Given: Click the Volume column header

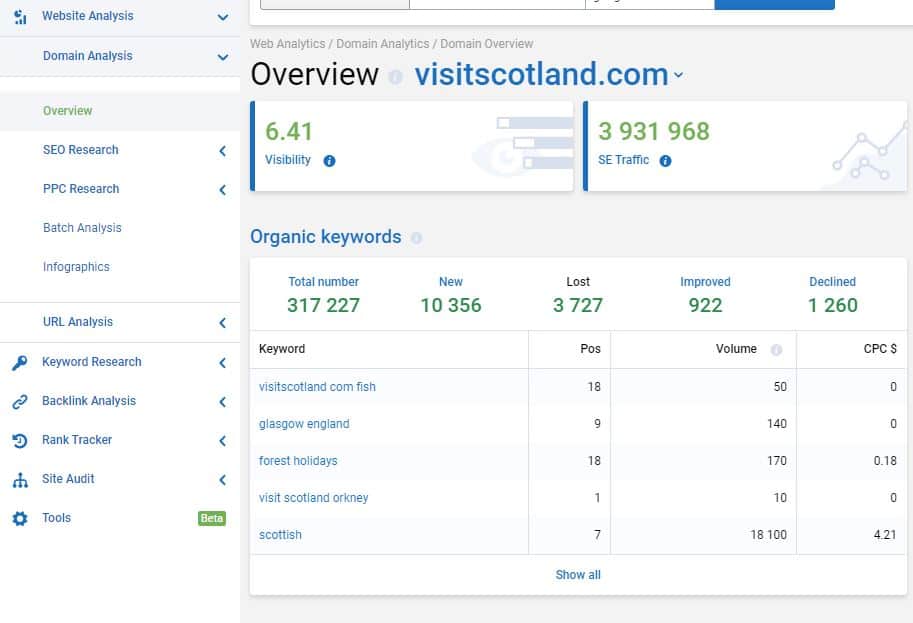Looking at the screenshot, I should [x=736, y=349].
